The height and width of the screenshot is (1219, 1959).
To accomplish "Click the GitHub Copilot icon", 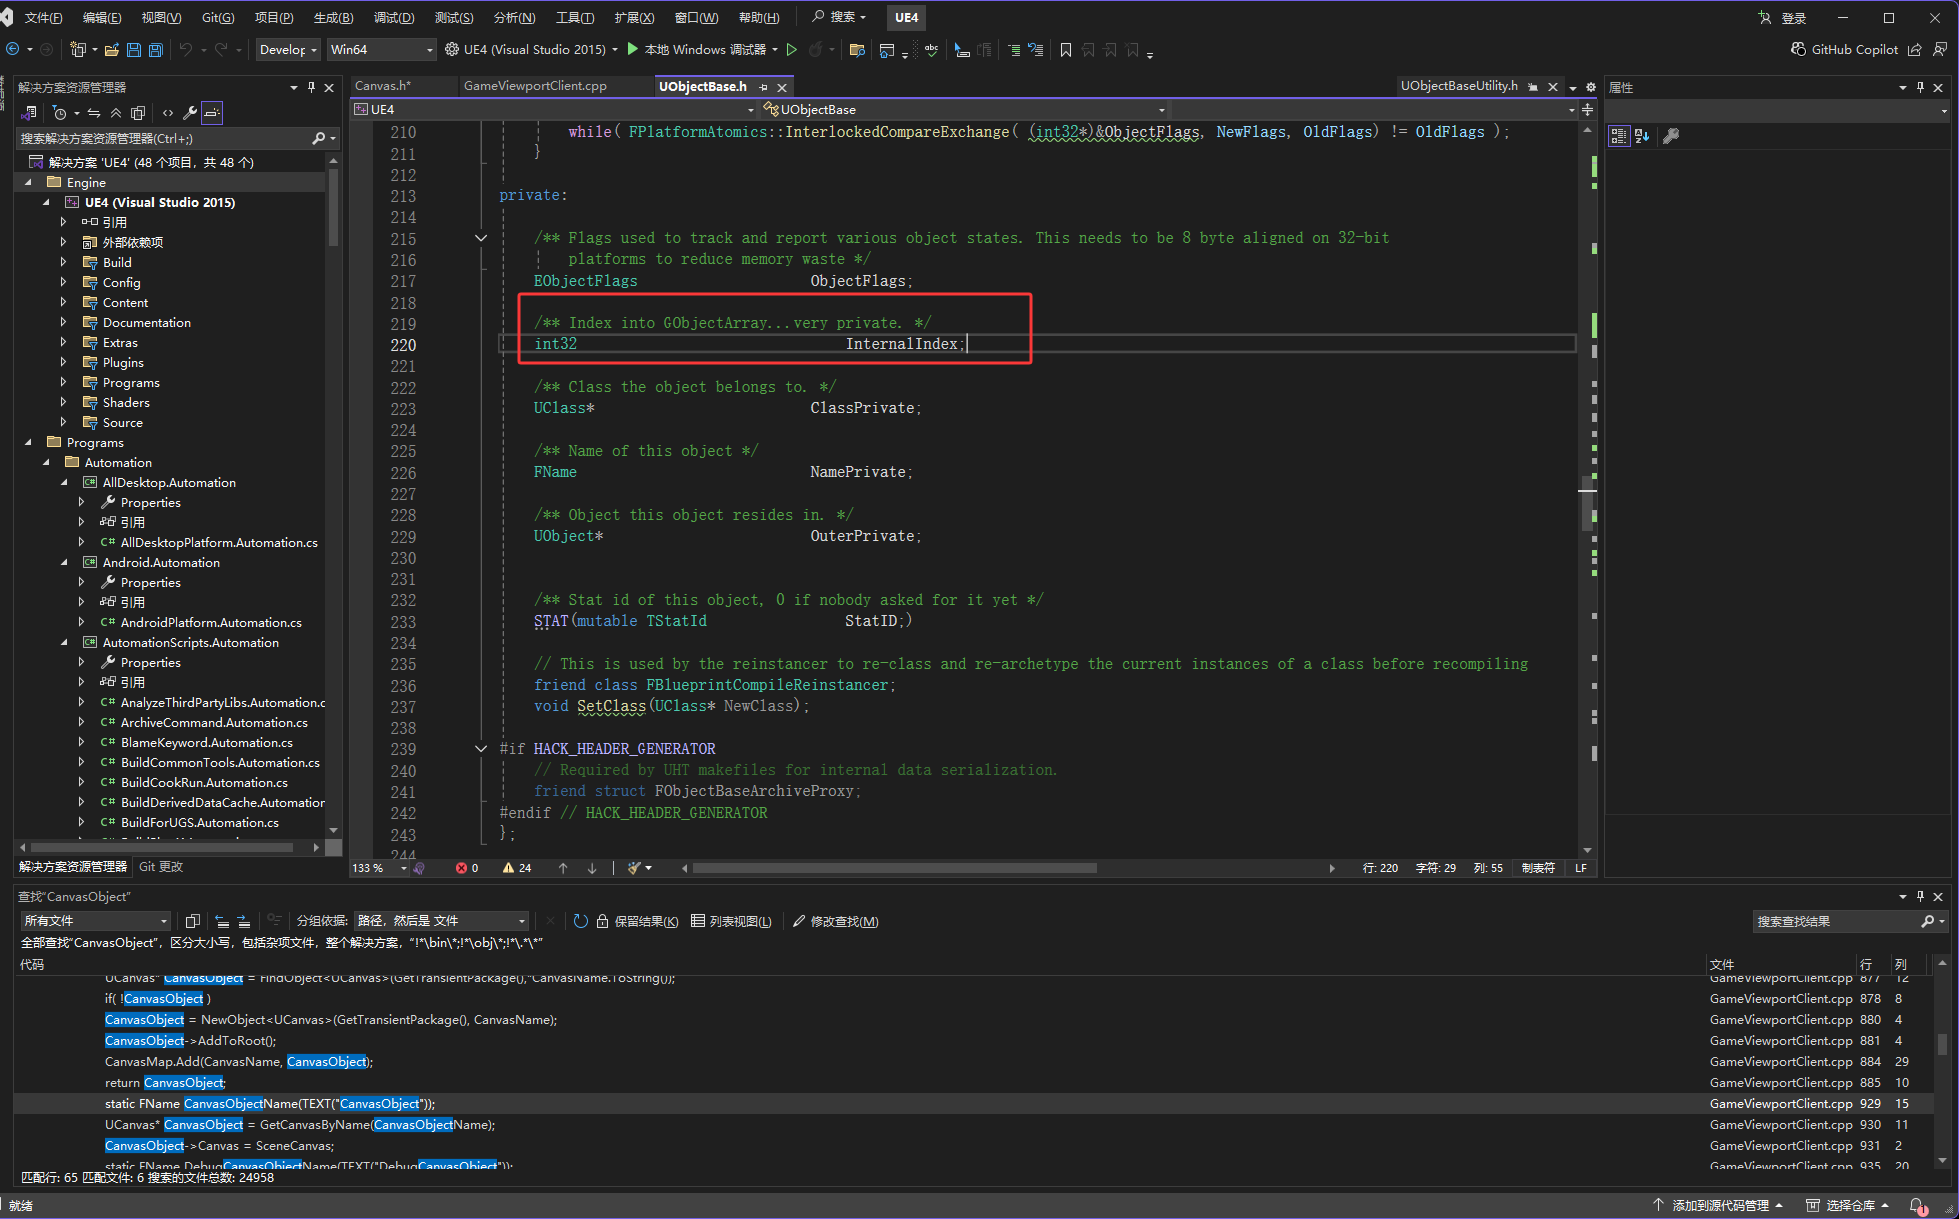I will pyautogui.click(x=1798, y=49).
